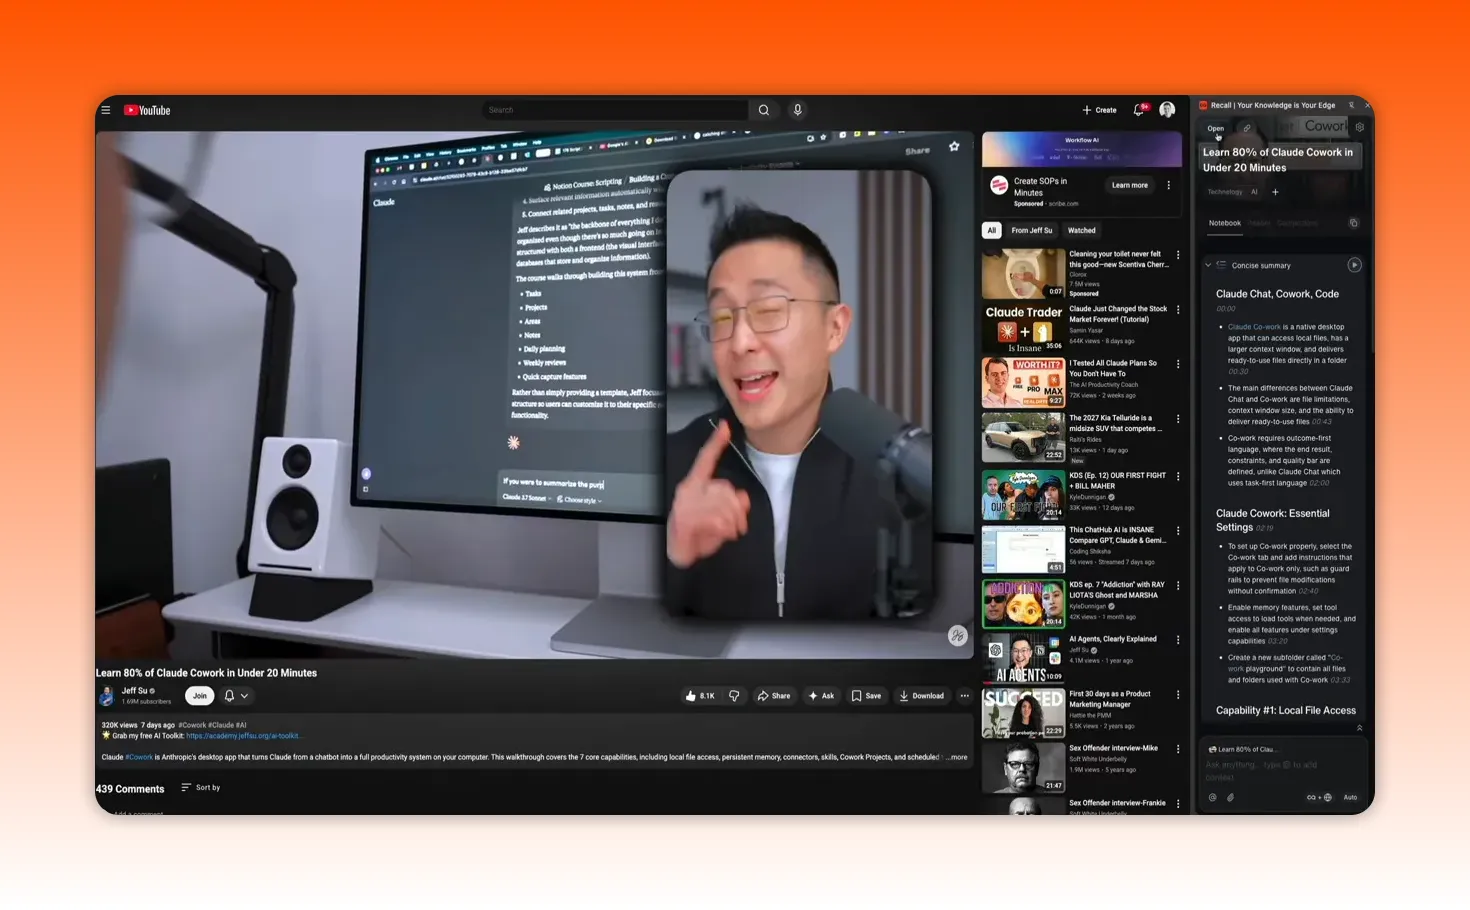
Task: Click the Claude Cowork: Essential Settings heading
Action: coord(1272,520)
